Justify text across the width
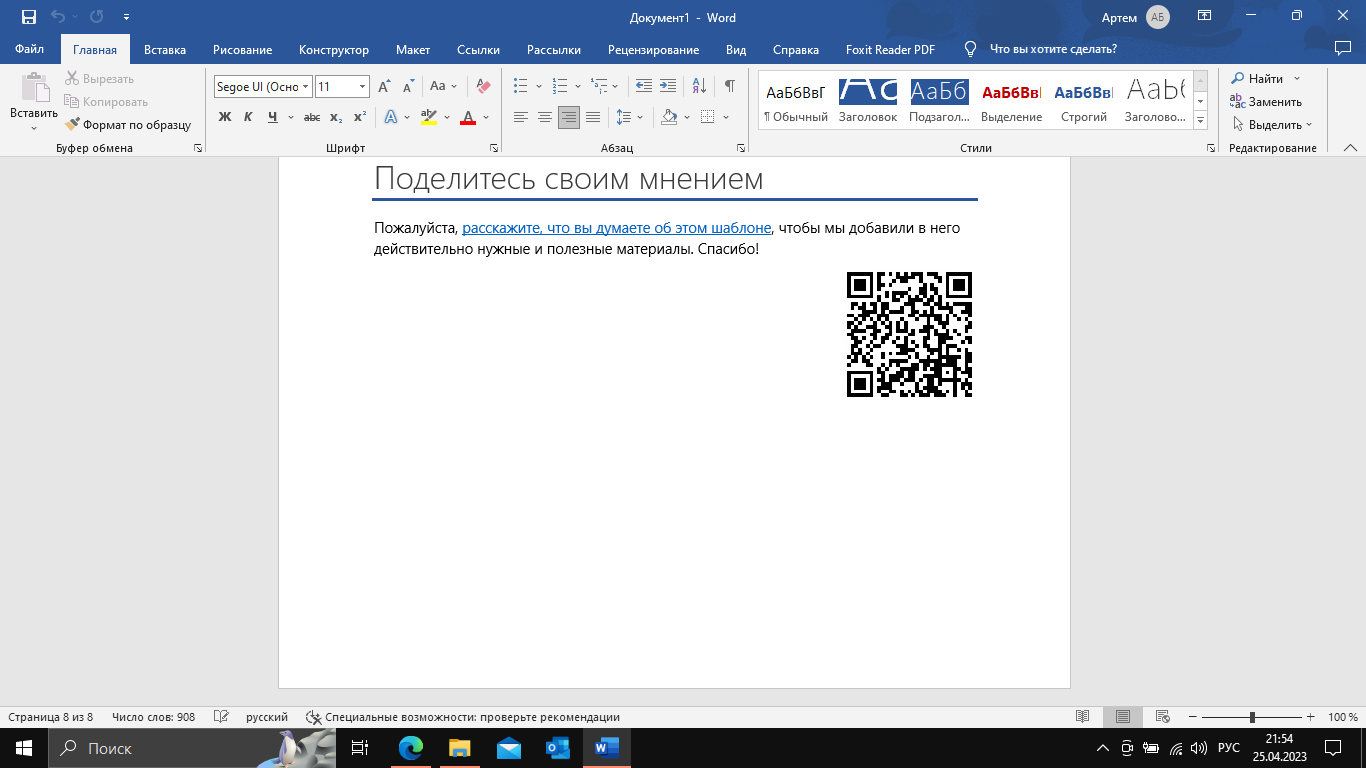1366x768 pixels. click(593, 117)
